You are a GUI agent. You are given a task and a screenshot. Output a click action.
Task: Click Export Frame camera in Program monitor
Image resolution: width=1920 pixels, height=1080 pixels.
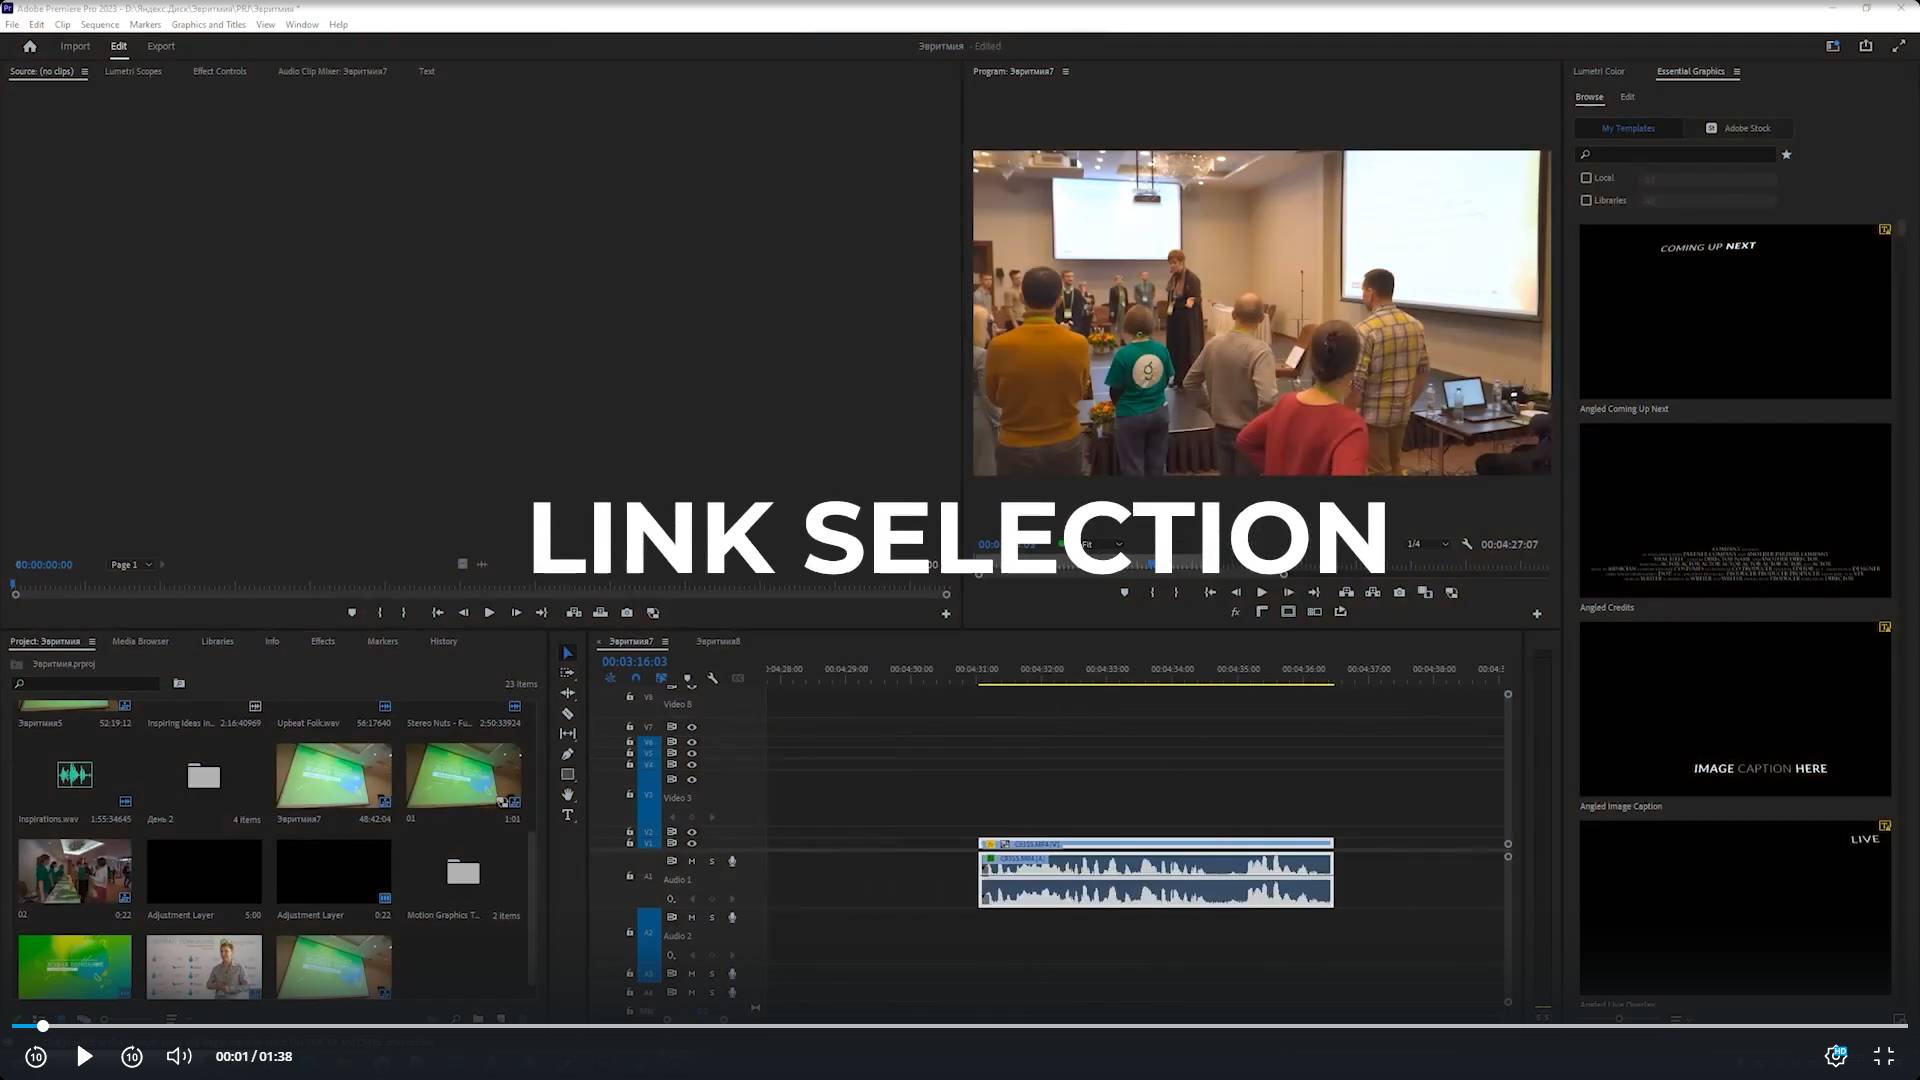pos(1399,593)
